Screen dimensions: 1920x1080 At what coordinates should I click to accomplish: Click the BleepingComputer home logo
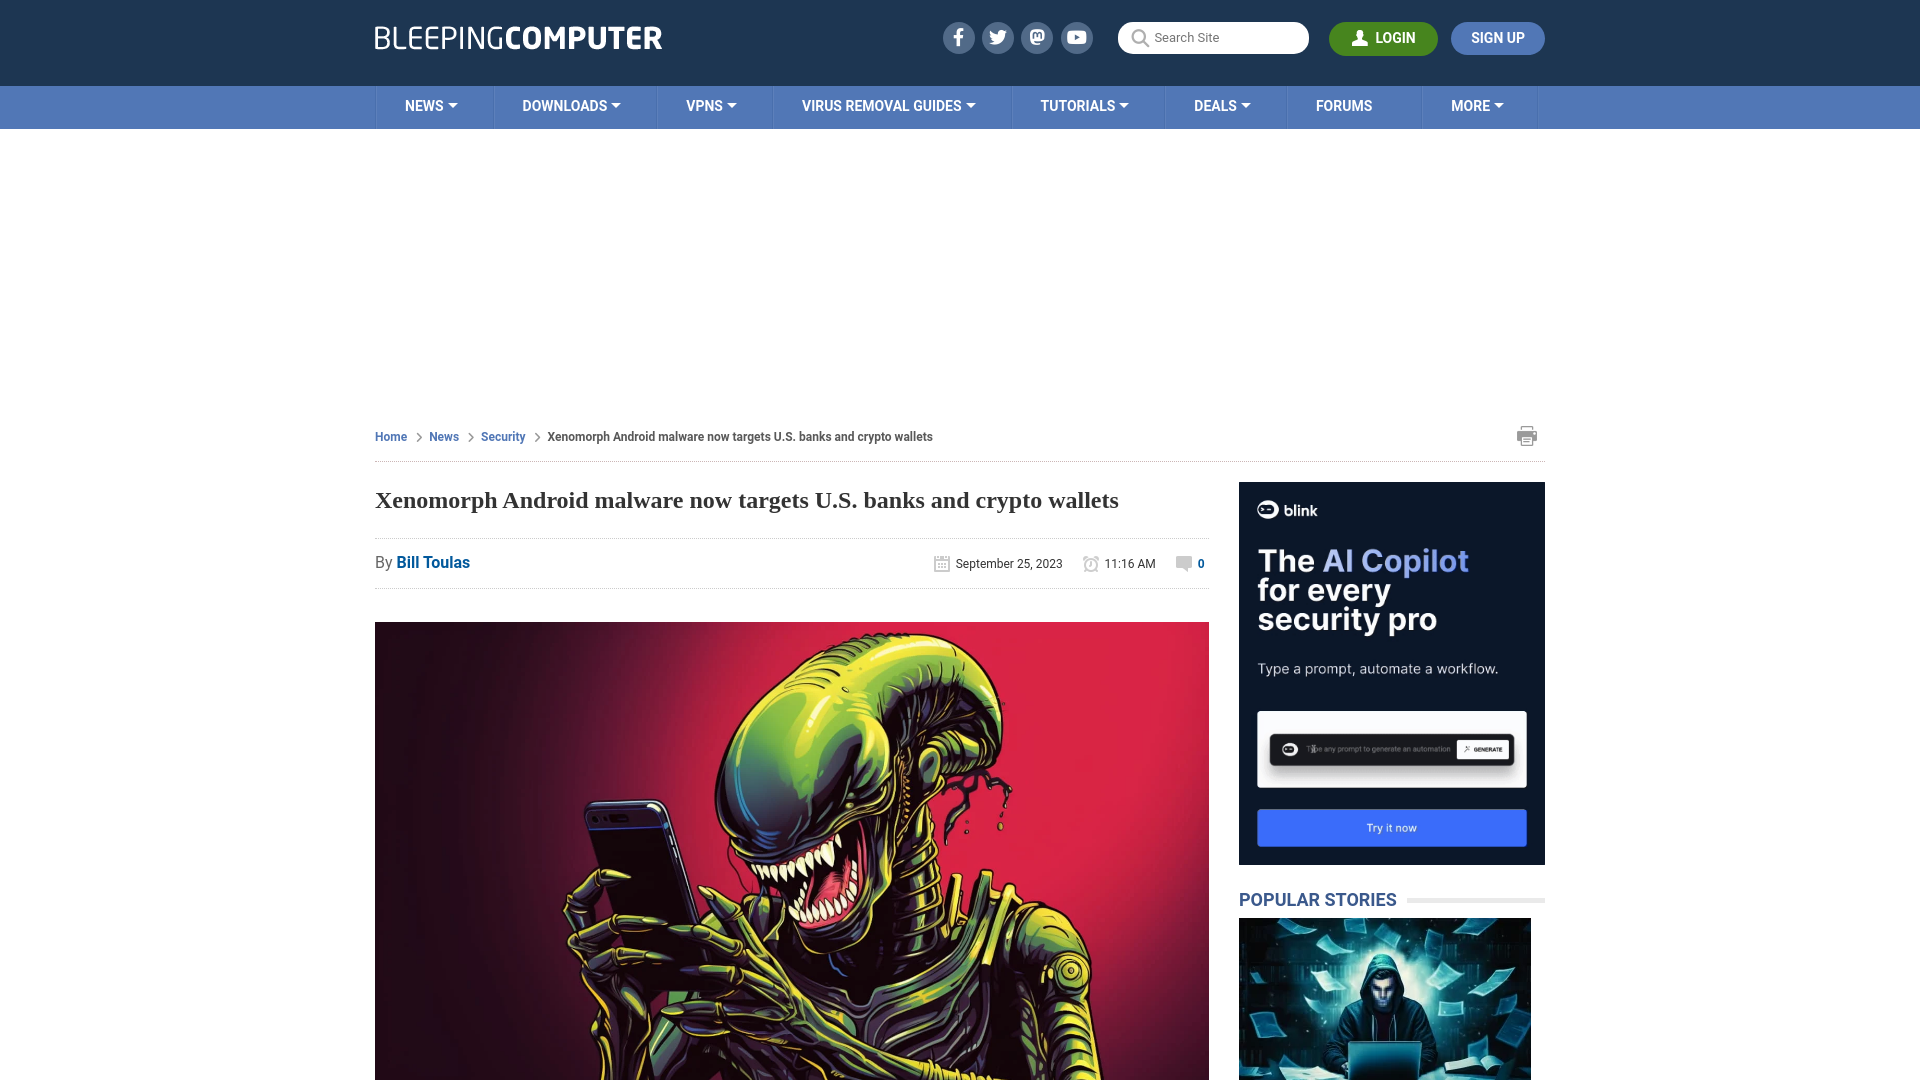[518, 37]
